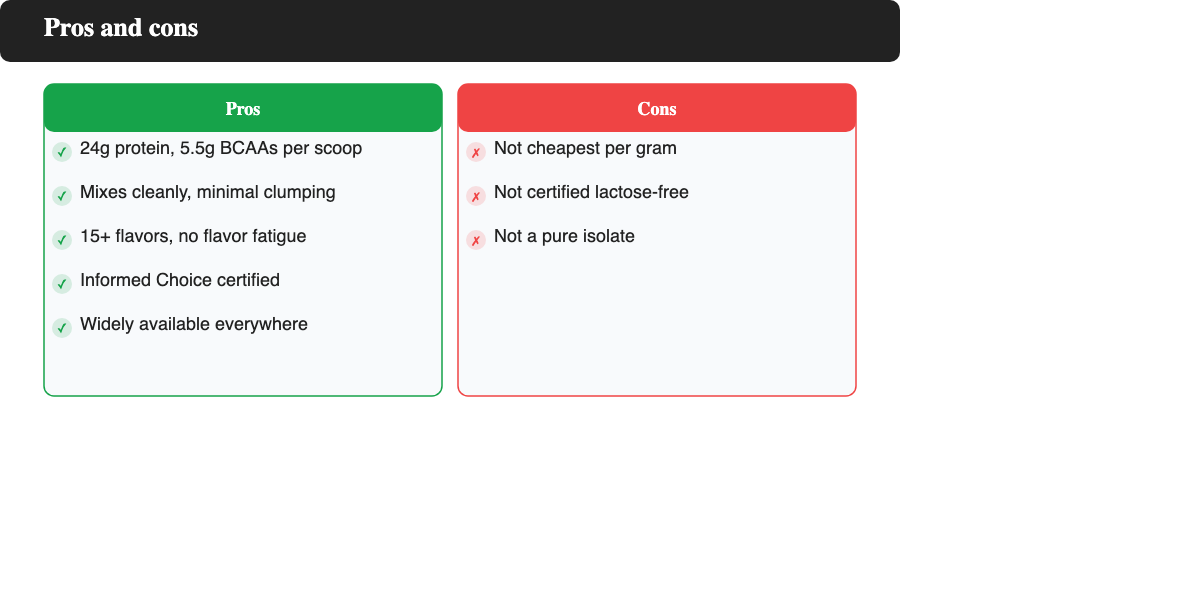Select the red Cons header
Image resolution: width=1200 pixels, height=601 pixels.
click(x=657, y=108)
